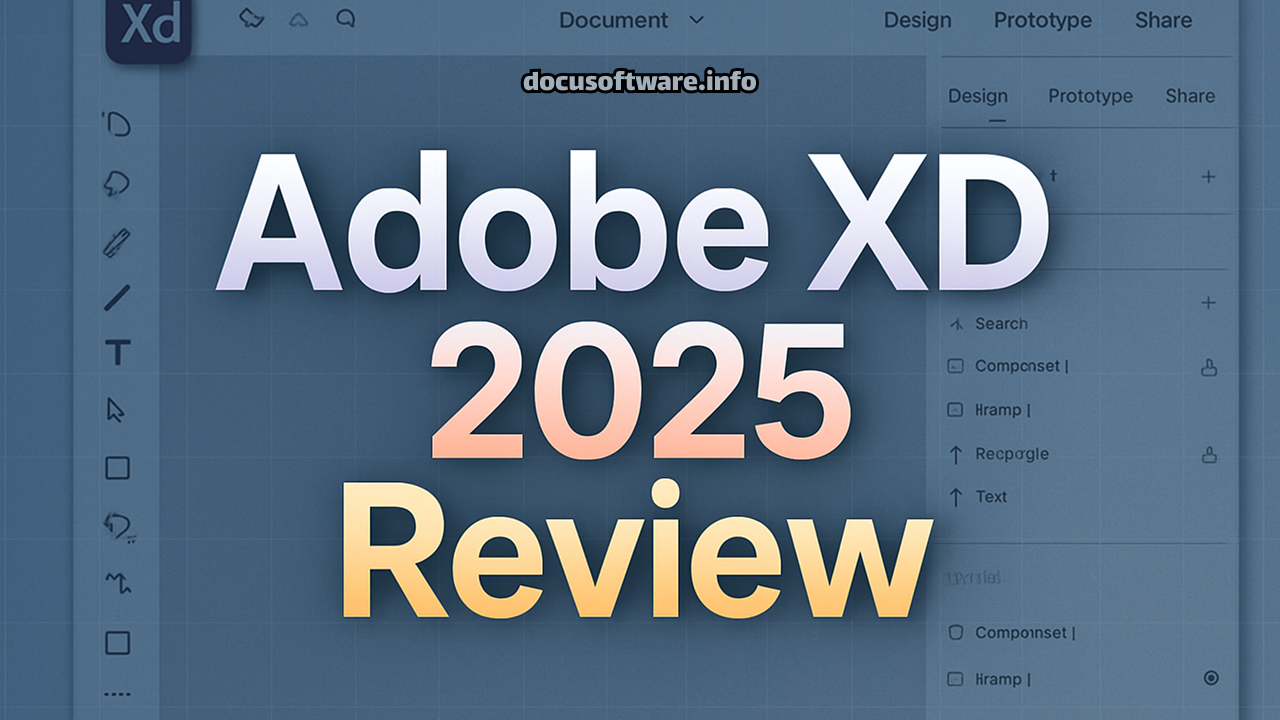Click the up arrow beside Text
Screen dimensions: 1280x720
(955, 497)
